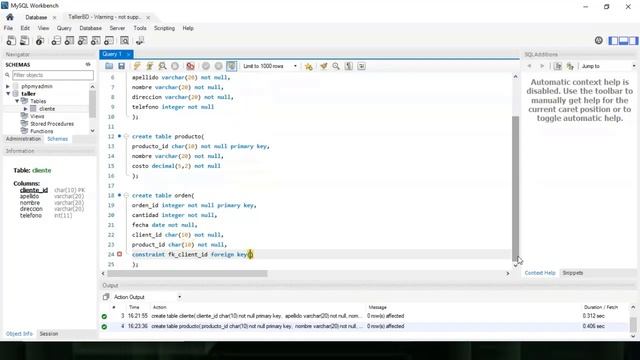The height and width of the screenshot is (360, 640).
Task: Open find panel with magnifier icon
Action: point(336,66)
